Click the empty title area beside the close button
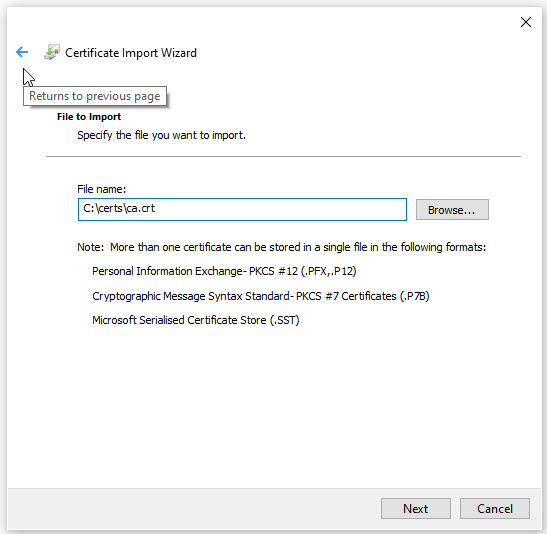The width and height of the screenshot is (547, 534). [349, 22]
